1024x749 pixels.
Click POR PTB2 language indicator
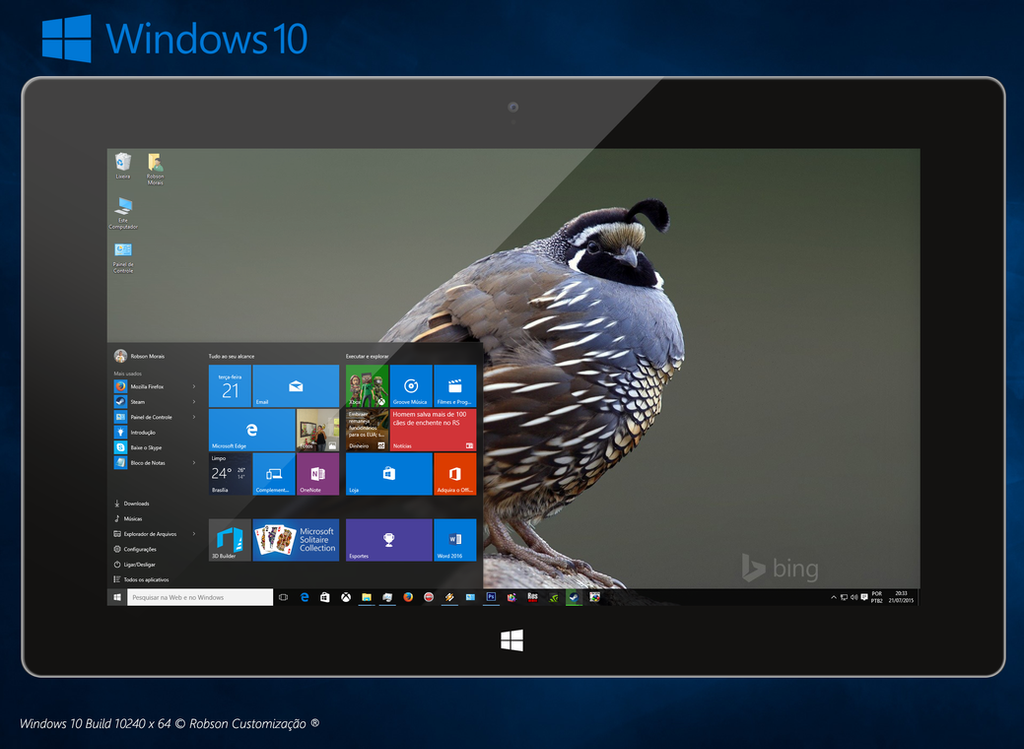tap(876, 597)
